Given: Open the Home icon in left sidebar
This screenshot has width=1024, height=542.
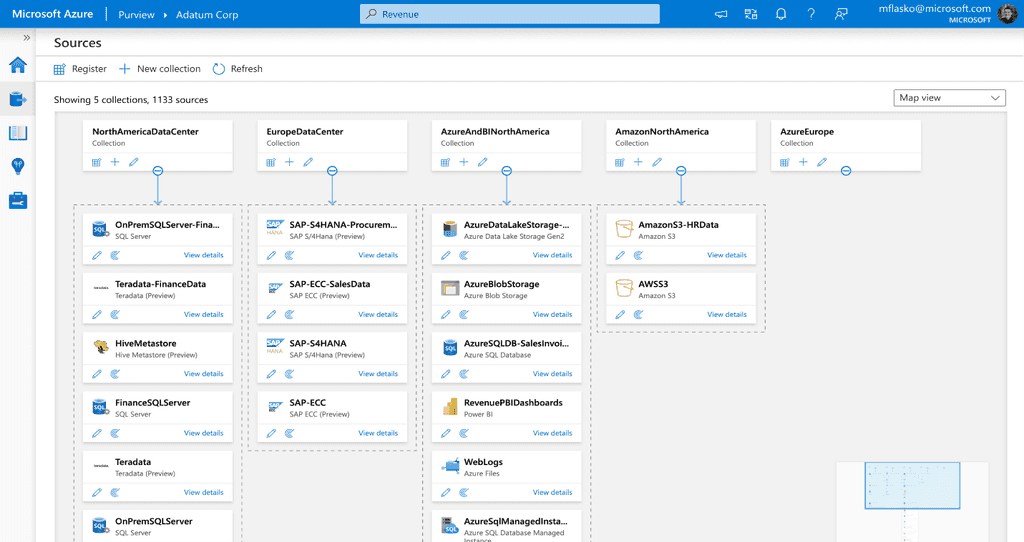Looking at the screenshot, I should tap(18, 65).
